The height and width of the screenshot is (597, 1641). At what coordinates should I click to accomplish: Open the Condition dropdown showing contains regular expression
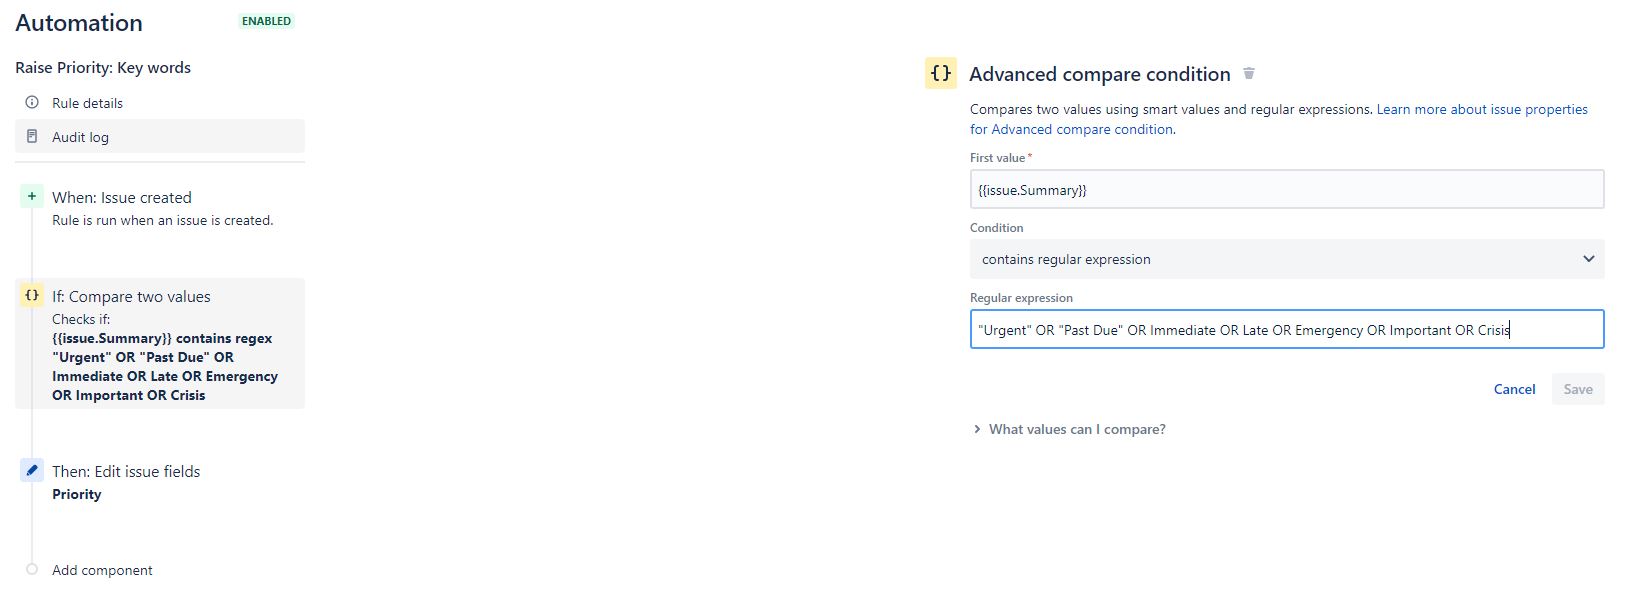pos(1286,259)
